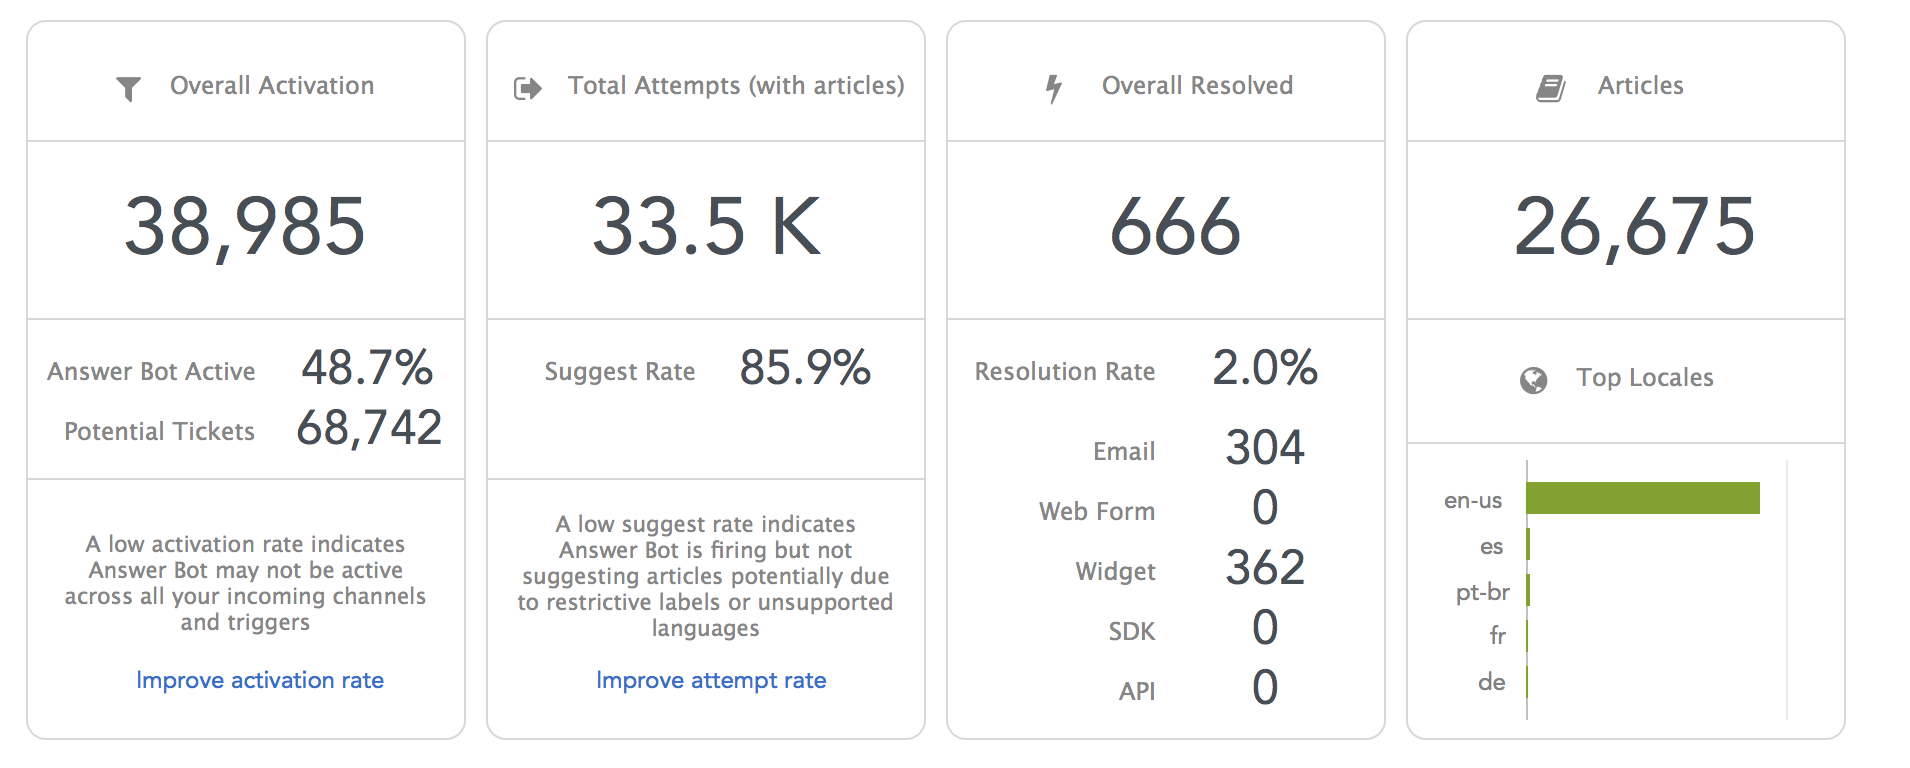Image resolution: width=1910 pixels, height=768 pixels.
Task: Select the Email resolved count 304
Action: coord(1265,448)
